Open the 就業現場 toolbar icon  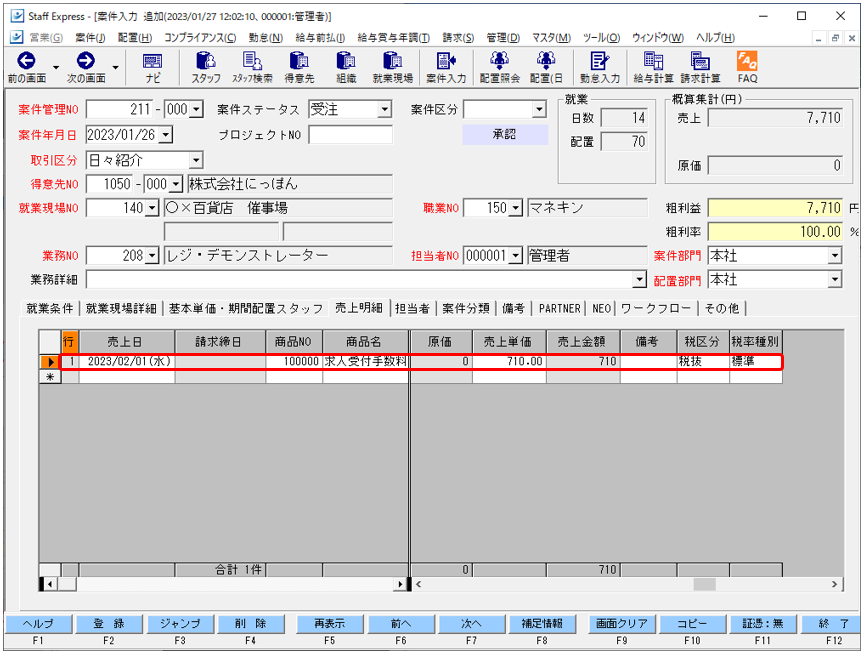tap(392, 61)
